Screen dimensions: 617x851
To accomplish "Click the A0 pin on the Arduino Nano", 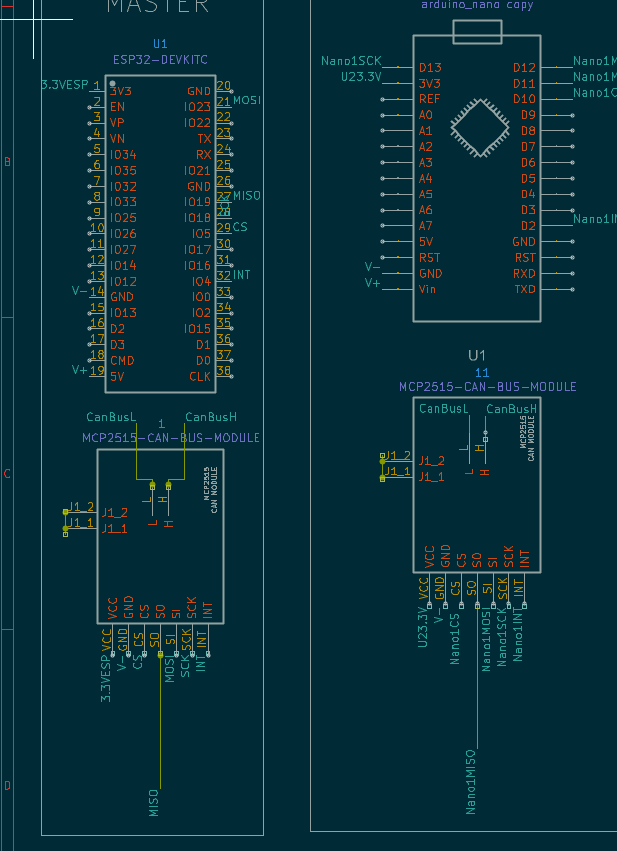I will (425, 115).
